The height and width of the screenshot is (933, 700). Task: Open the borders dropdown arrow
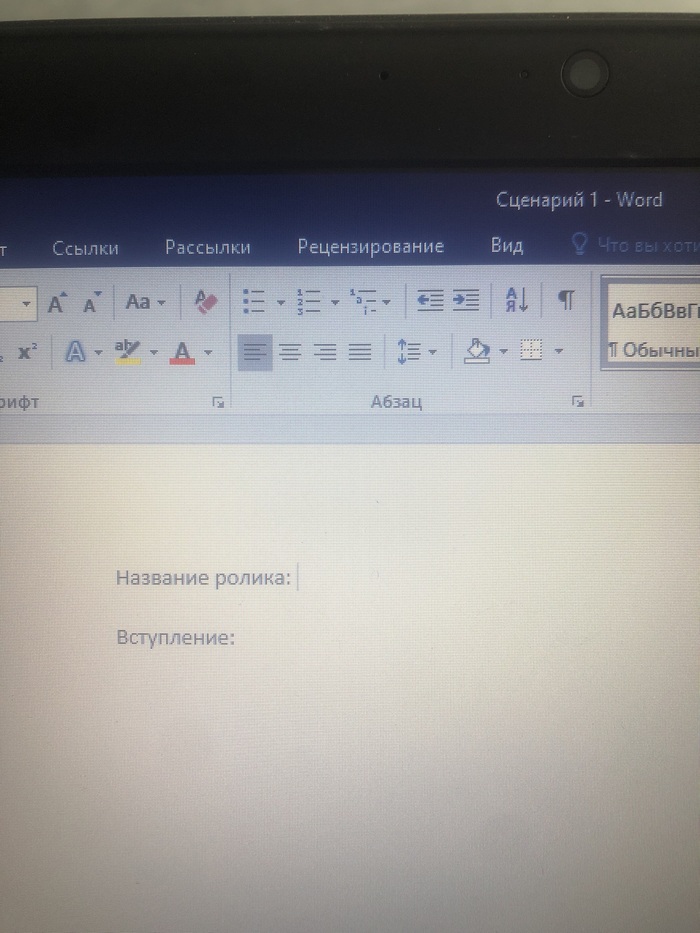[558, 351]
